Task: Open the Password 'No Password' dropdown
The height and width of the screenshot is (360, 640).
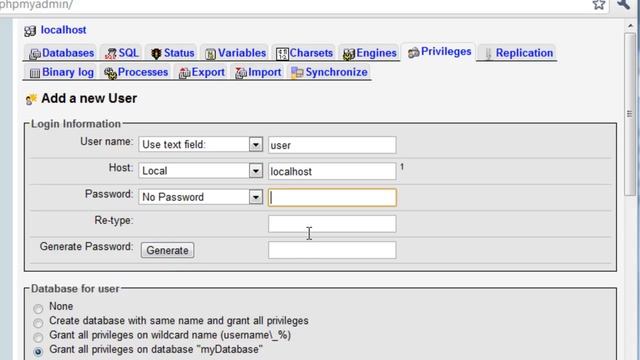Action: point(200,197)
